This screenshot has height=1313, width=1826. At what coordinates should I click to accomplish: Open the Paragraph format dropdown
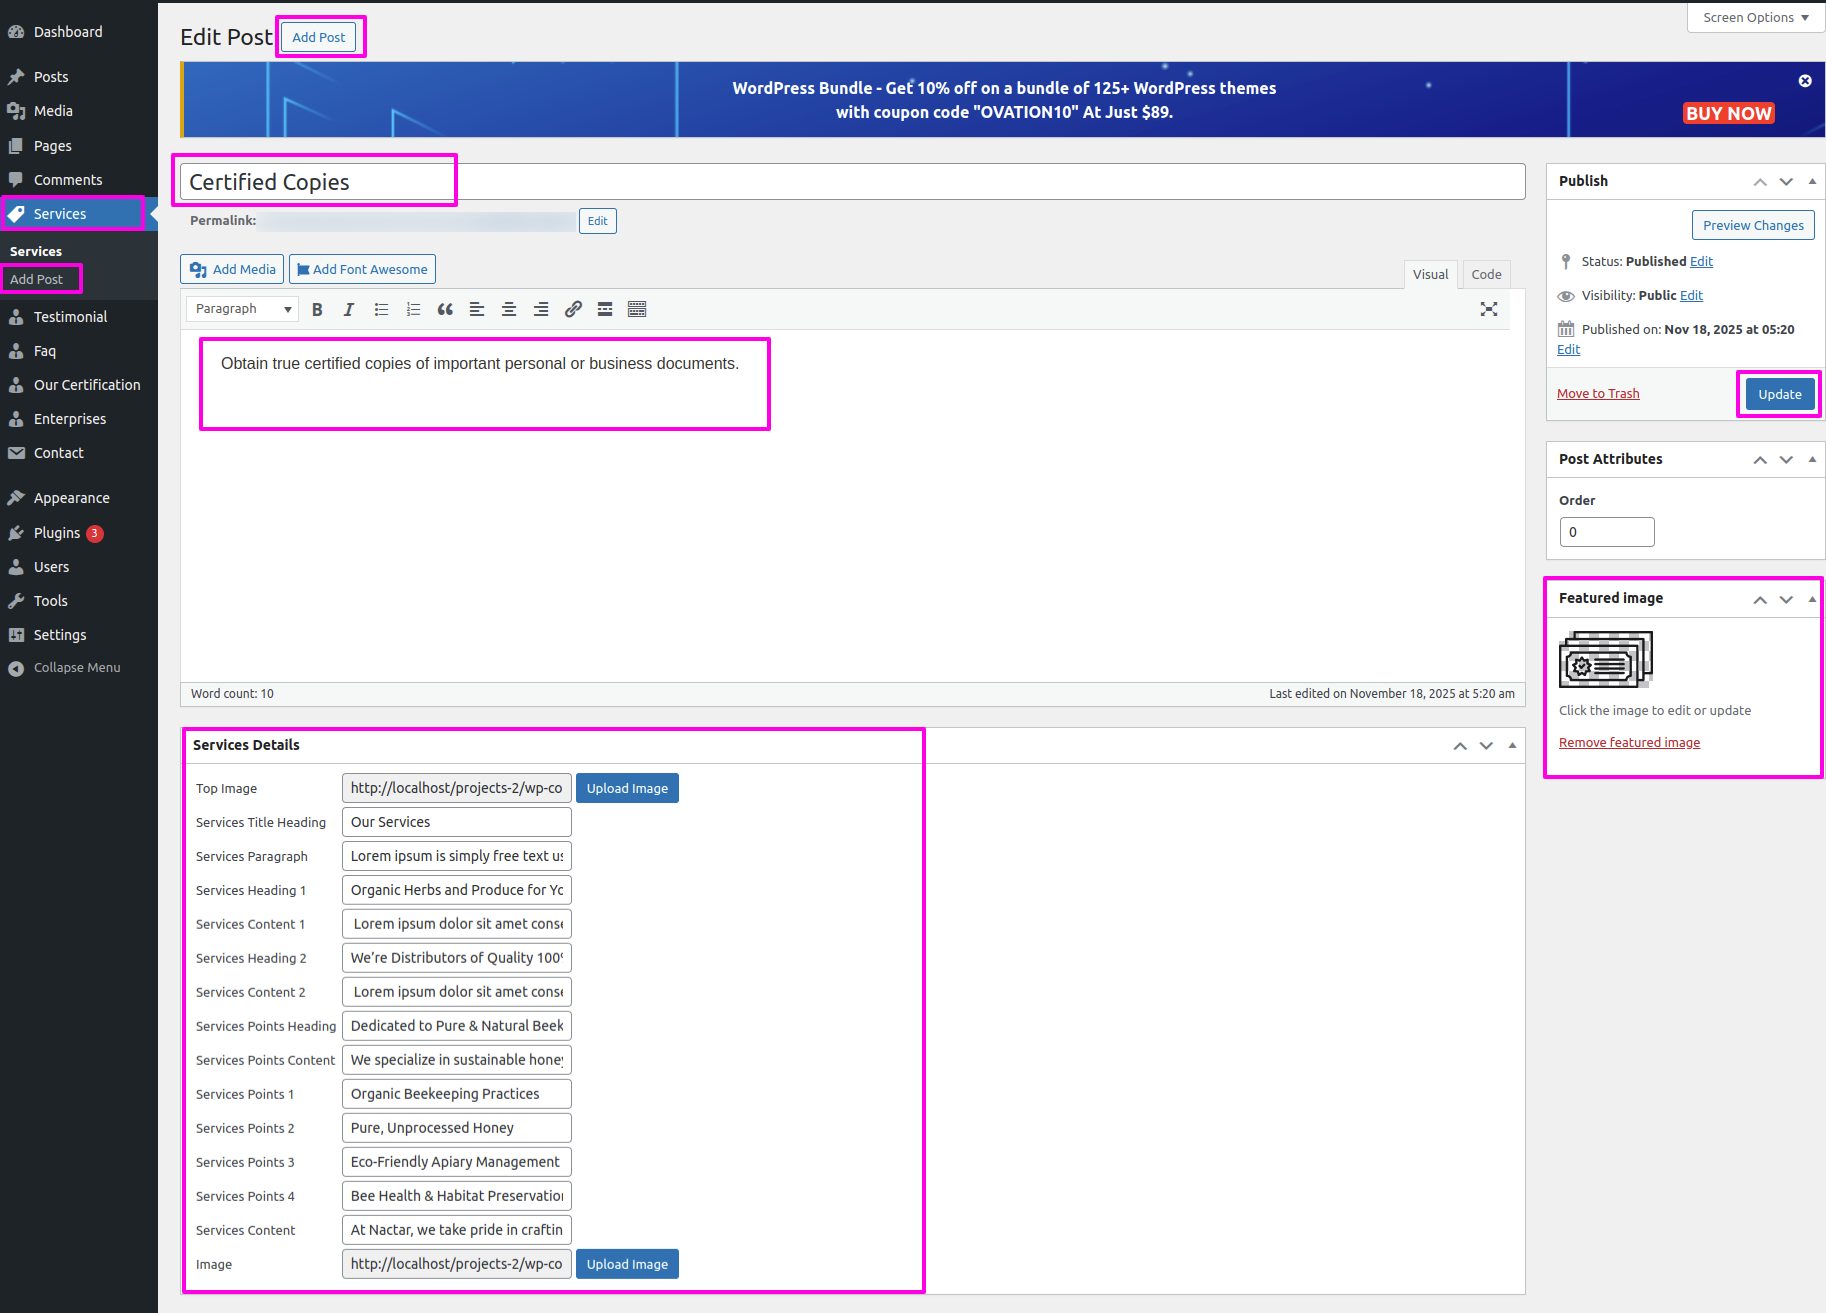[243, 309]
